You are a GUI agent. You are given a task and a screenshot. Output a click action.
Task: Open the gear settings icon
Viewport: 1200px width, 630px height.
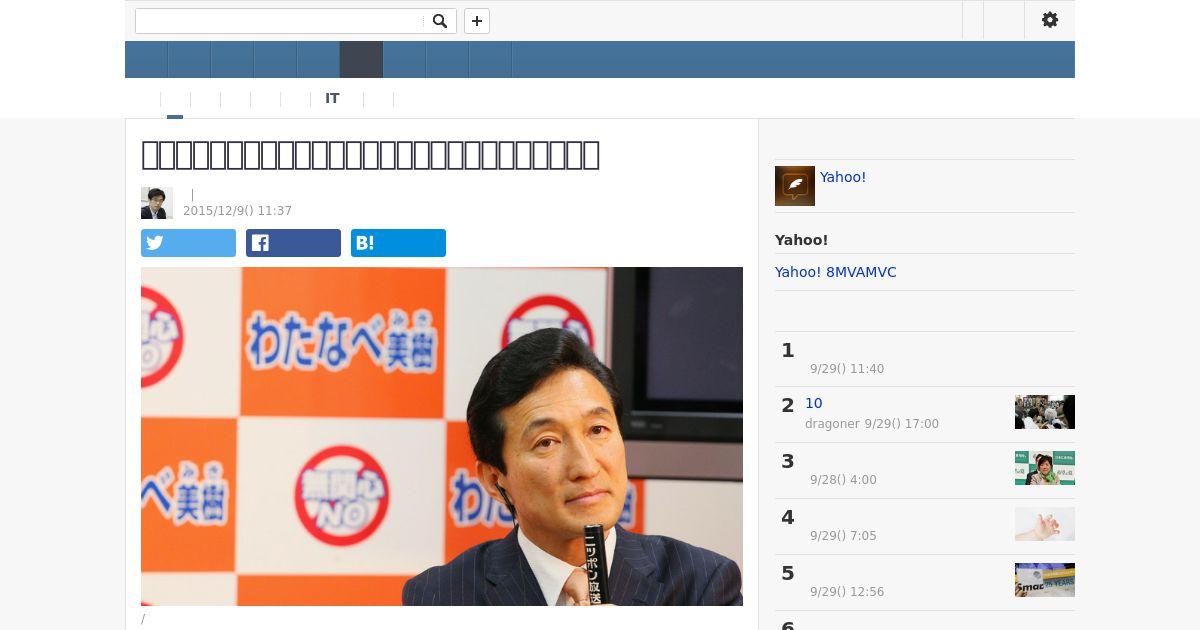tap(1049, 20)
